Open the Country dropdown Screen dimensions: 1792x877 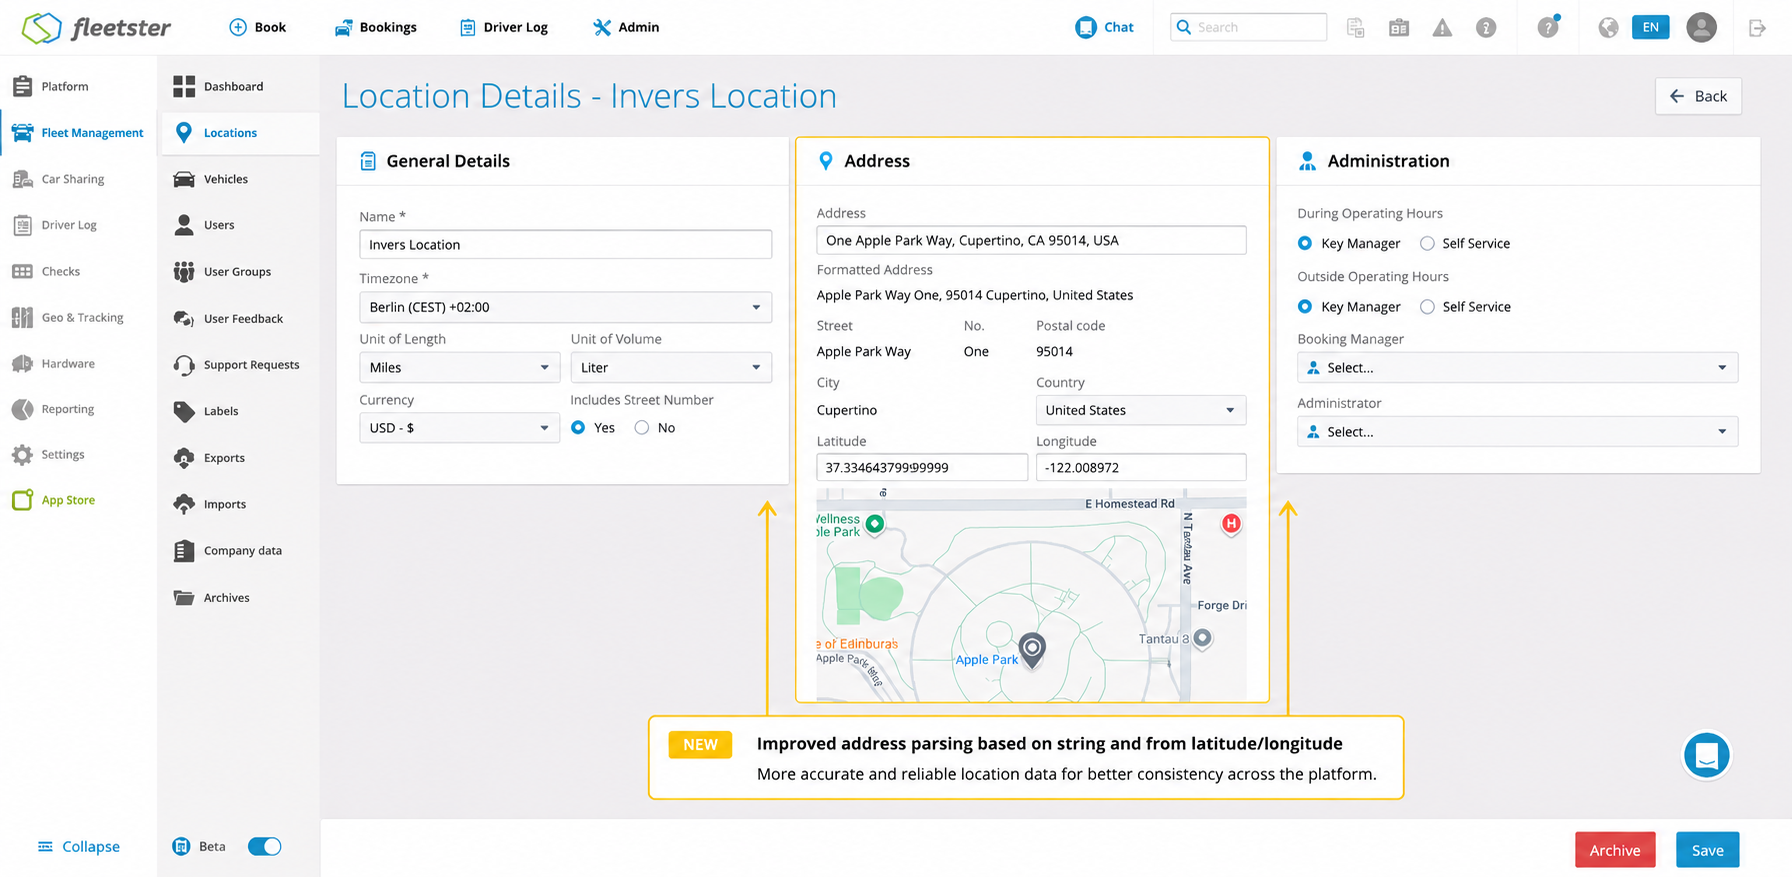pos(1140,410)
